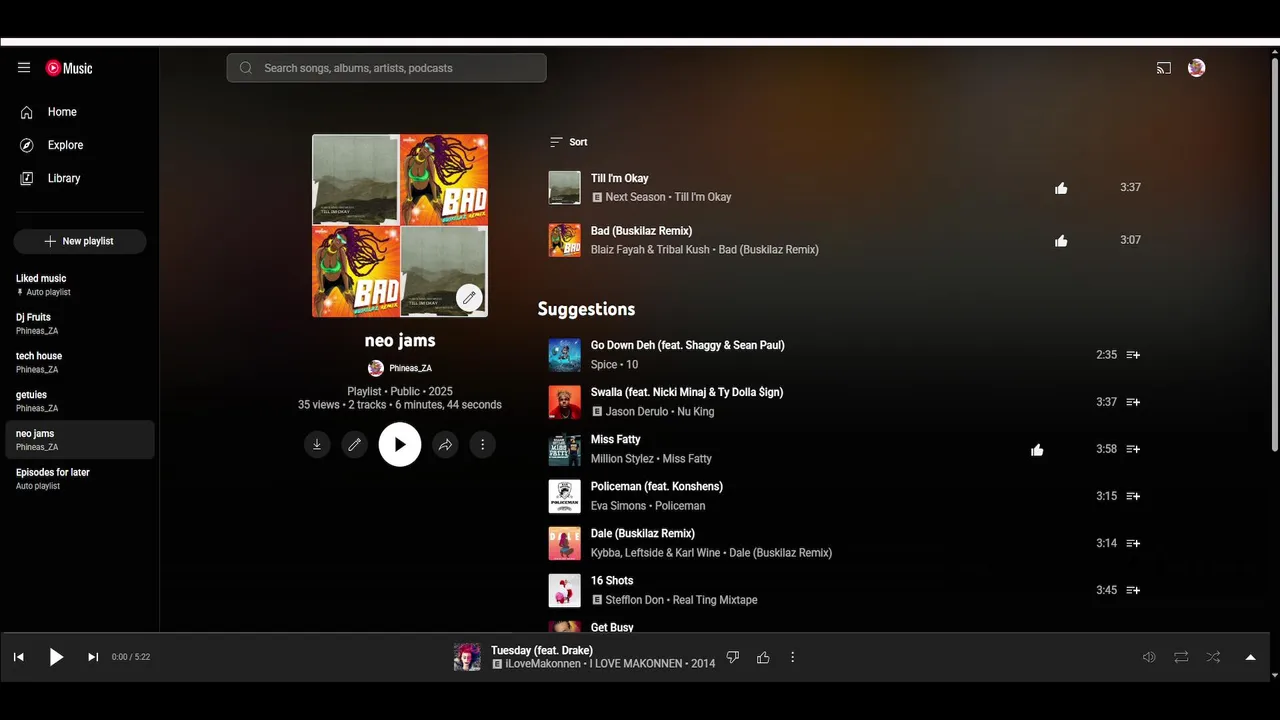Play Go Down Deh suggestion thumbnail
Viewport: 1280px width, 720px height.
(x=564, y=355)
